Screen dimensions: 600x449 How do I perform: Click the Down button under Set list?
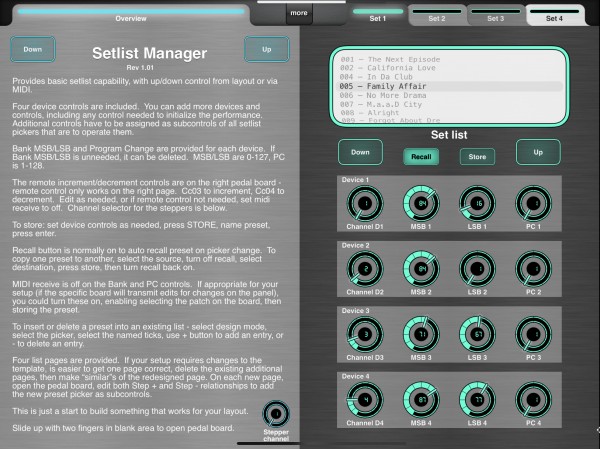coord(360,152)
